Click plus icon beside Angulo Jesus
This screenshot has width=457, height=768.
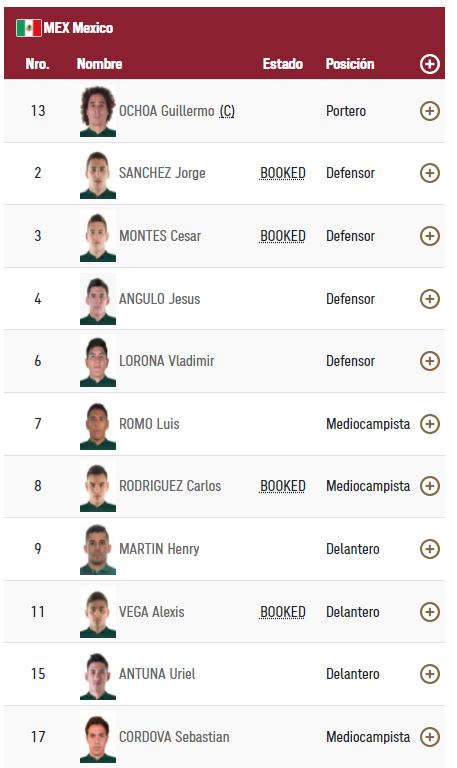(x=430, y=298)
